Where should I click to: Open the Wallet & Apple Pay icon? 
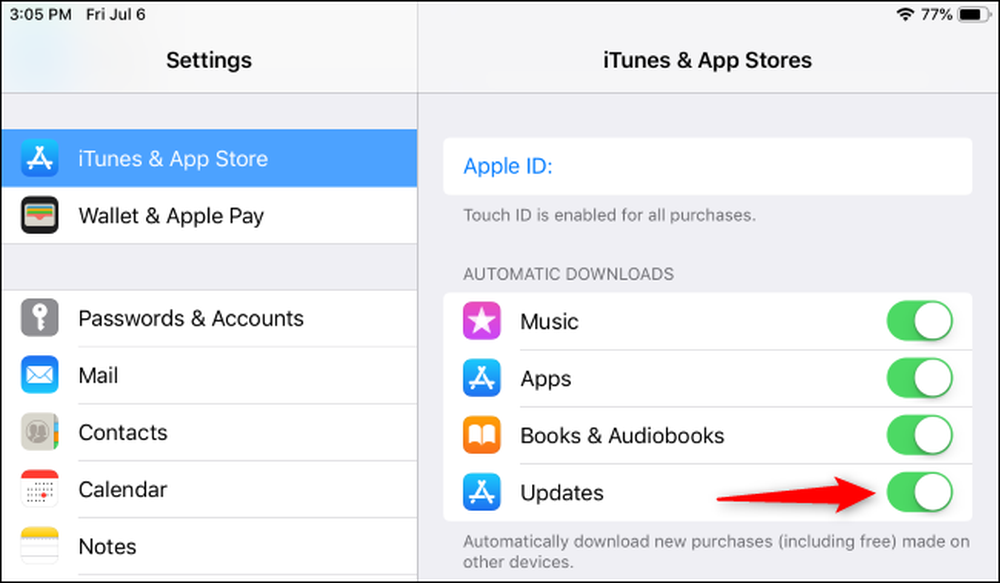coord(40,215)
